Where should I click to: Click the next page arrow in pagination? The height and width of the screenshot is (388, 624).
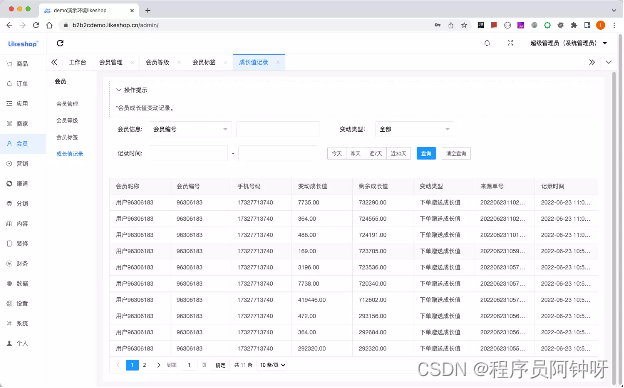pyautogui.click(x=158, y=365)
